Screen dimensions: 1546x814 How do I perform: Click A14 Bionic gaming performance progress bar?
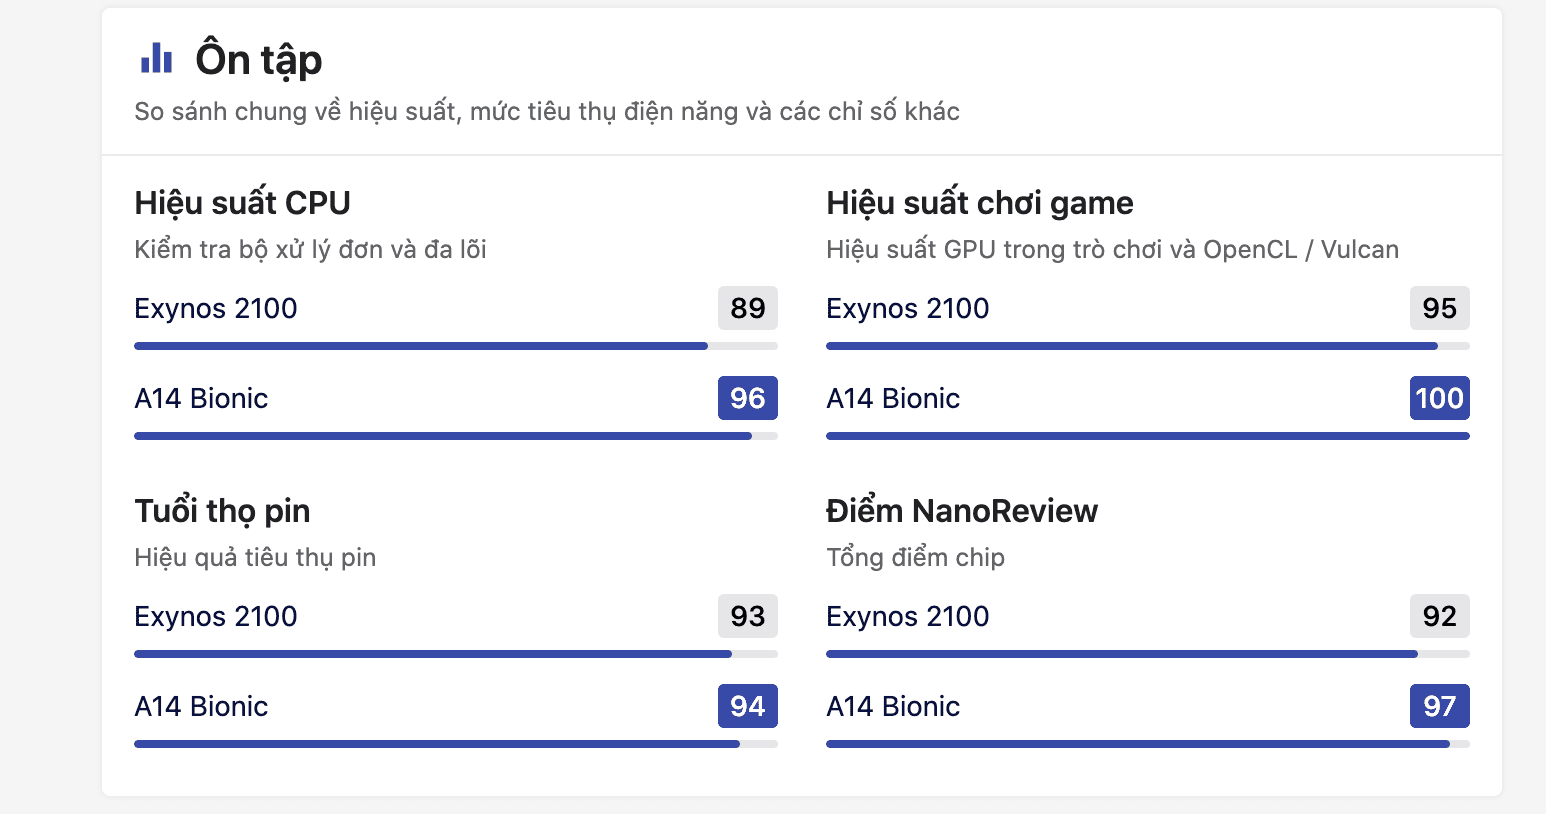pos(1147,436)
